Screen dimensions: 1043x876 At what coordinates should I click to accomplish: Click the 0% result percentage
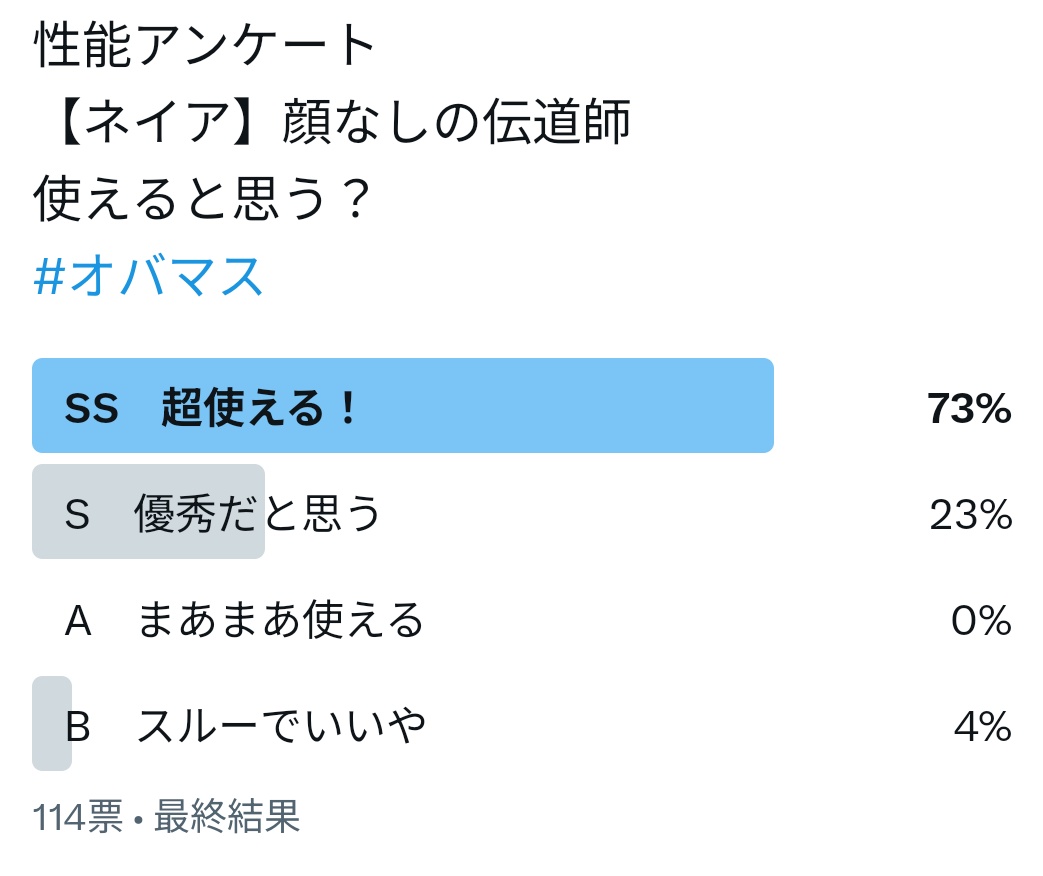[x=980, y=621]
